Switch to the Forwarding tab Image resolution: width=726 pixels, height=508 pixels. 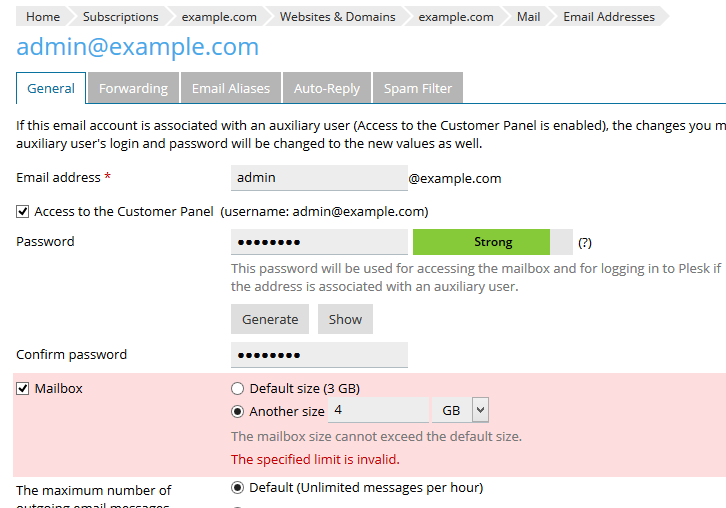pyautogui.click(x=133, y=88)
